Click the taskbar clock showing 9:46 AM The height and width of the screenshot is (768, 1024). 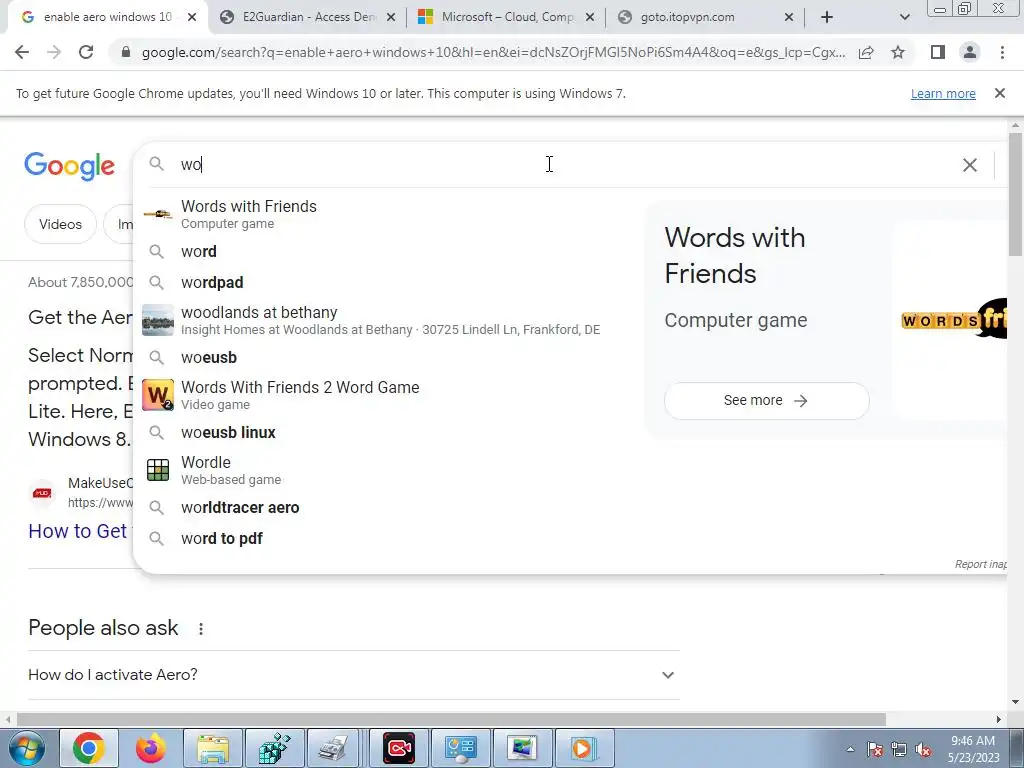(x=973, y=749)
